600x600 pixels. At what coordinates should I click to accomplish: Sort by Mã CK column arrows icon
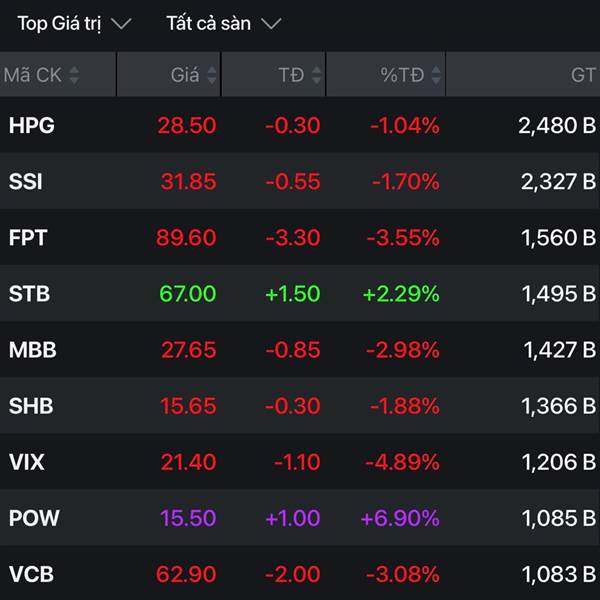tap(74, 75)
